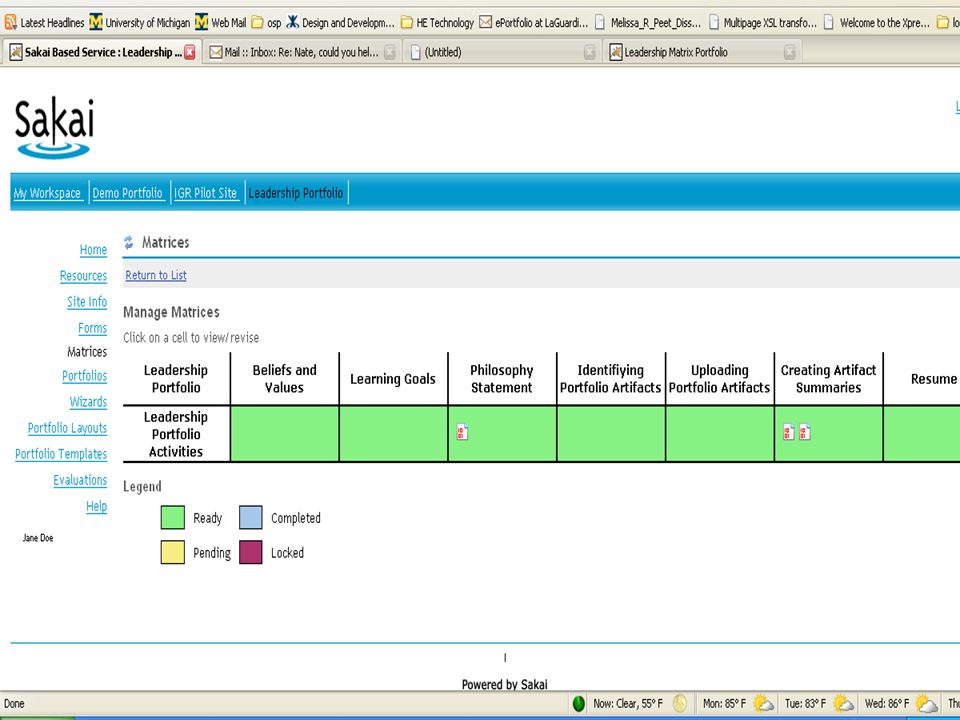Open Help in the sidebar
Viewport: 960px width, 720px height.
point(96,506)
